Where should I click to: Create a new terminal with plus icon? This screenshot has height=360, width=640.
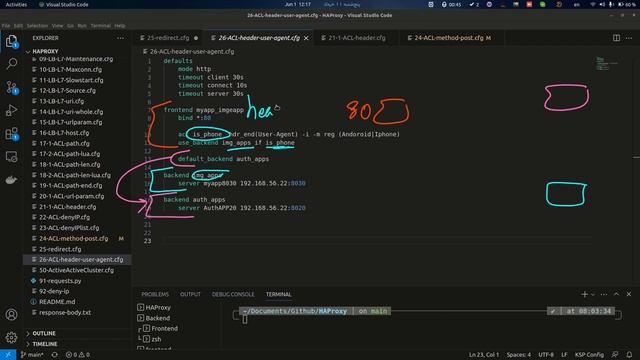point(584,294)
